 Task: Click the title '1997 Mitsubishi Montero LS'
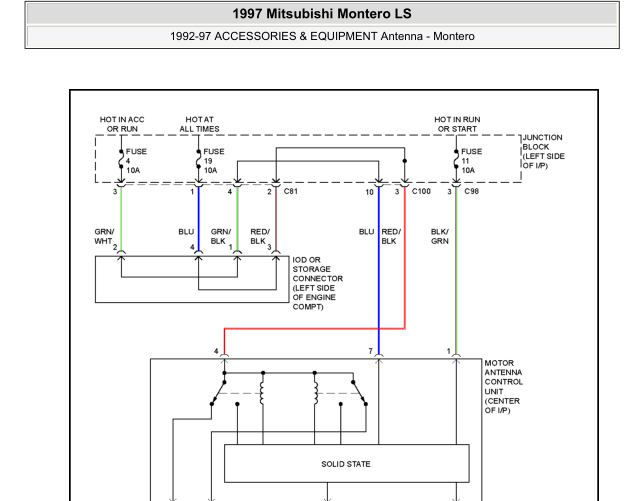322,14
